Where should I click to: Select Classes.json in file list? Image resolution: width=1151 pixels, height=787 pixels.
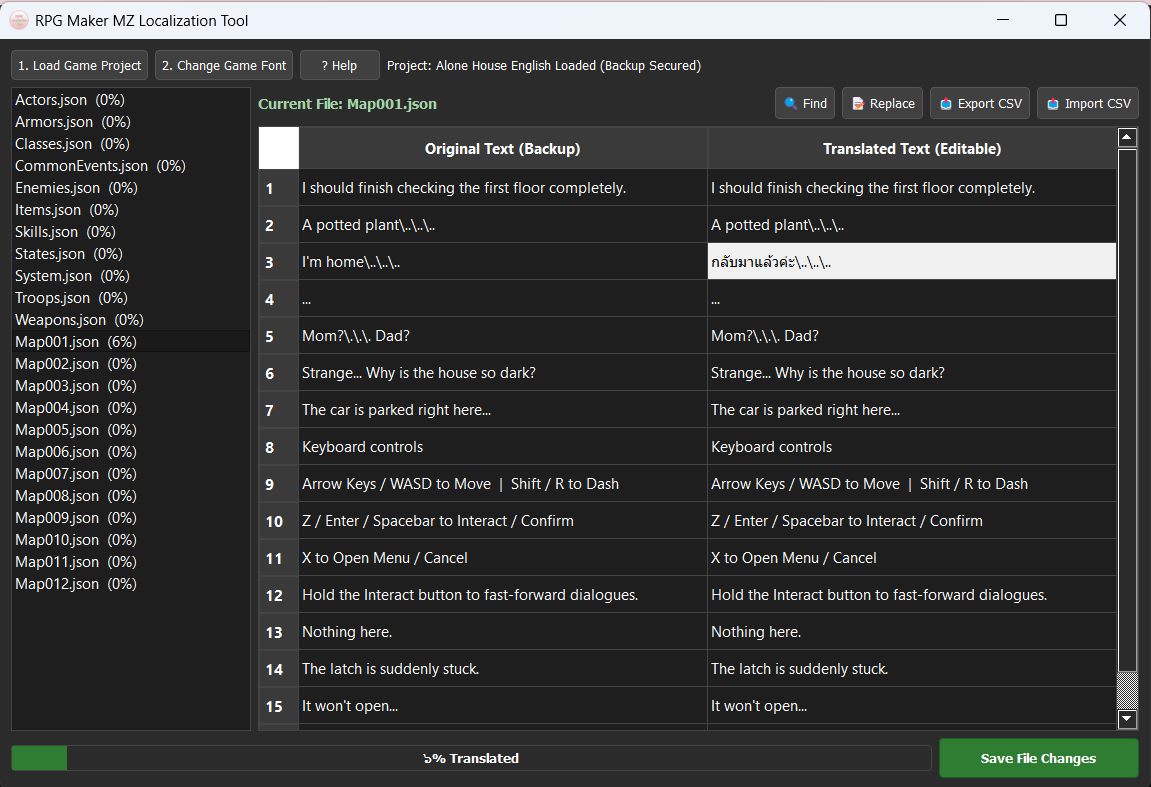coord(131,144)
